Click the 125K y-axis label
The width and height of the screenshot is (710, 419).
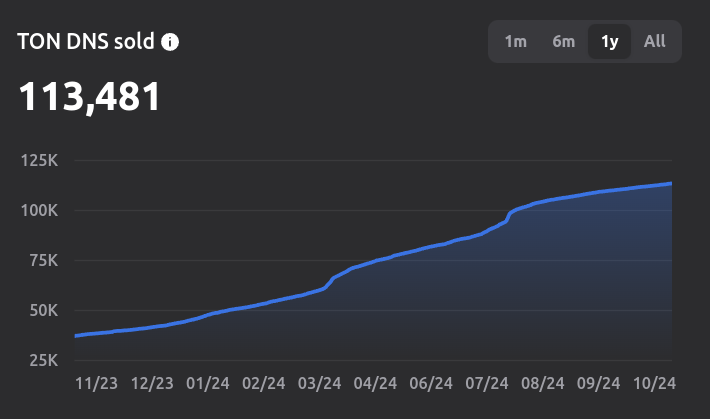tap(39, 160)
